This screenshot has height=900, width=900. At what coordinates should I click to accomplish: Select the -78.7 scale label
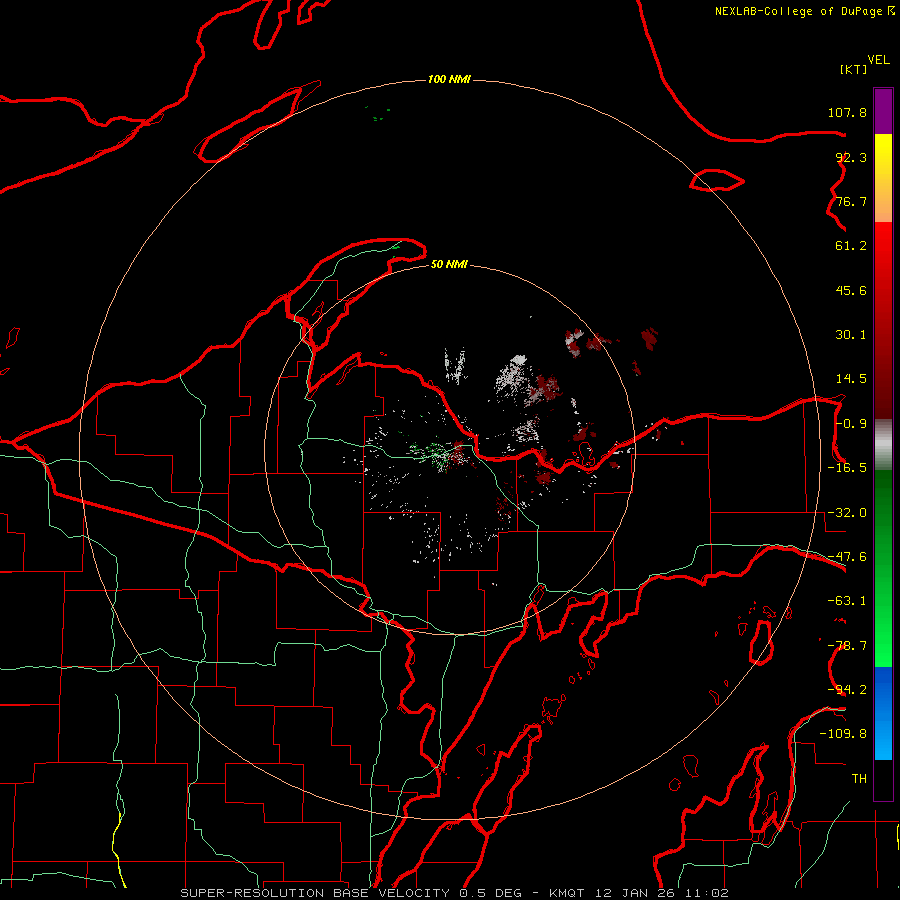click(847, 646)
